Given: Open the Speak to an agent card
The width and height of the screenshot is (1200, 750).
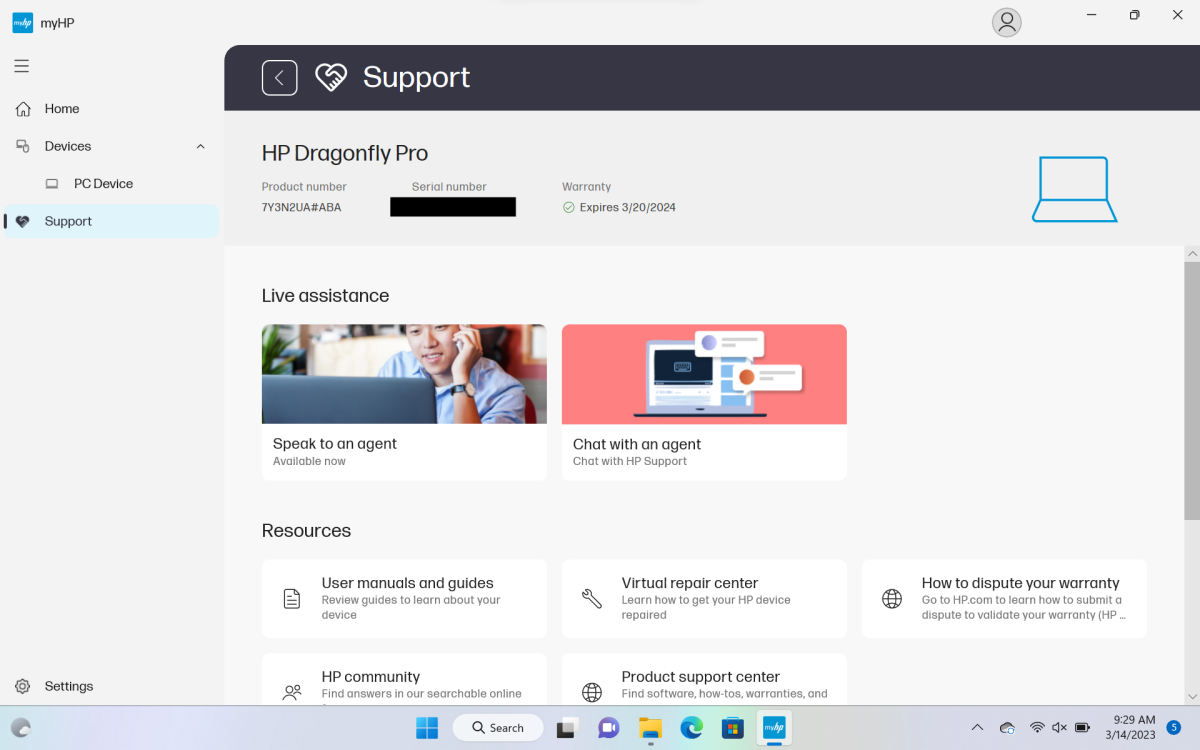Looking at the screenshot, I should (x=404, y=402).
